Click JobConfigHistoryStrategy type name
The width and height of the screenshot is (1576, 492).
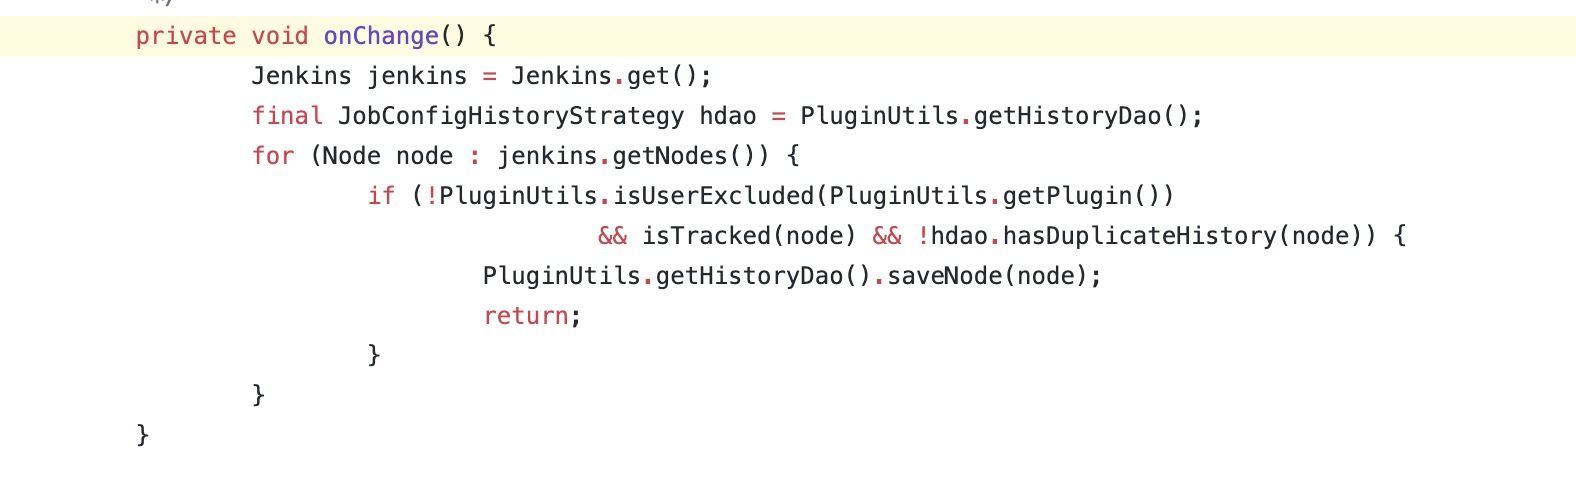pos(511,116)
